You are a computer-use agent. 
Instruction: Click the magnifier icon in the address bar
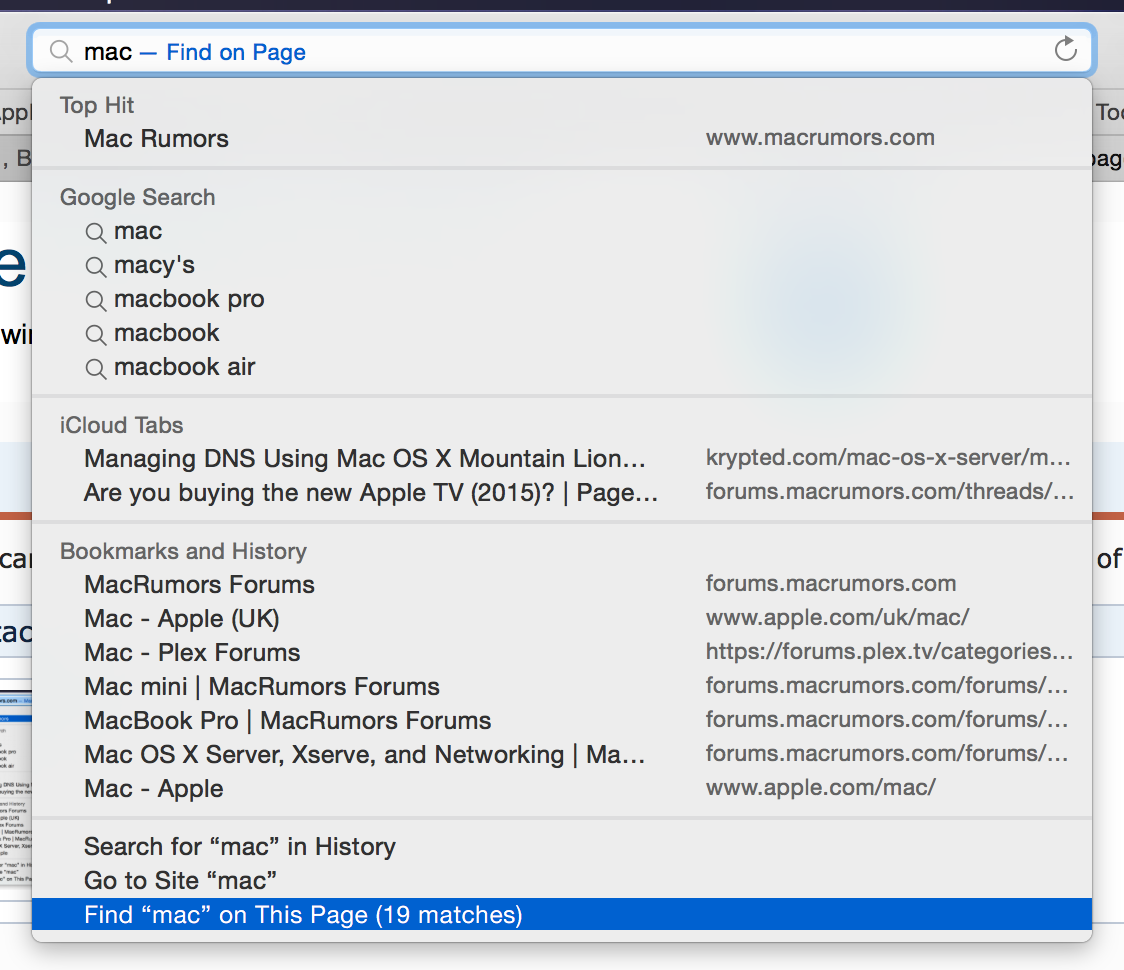point(61,52)
